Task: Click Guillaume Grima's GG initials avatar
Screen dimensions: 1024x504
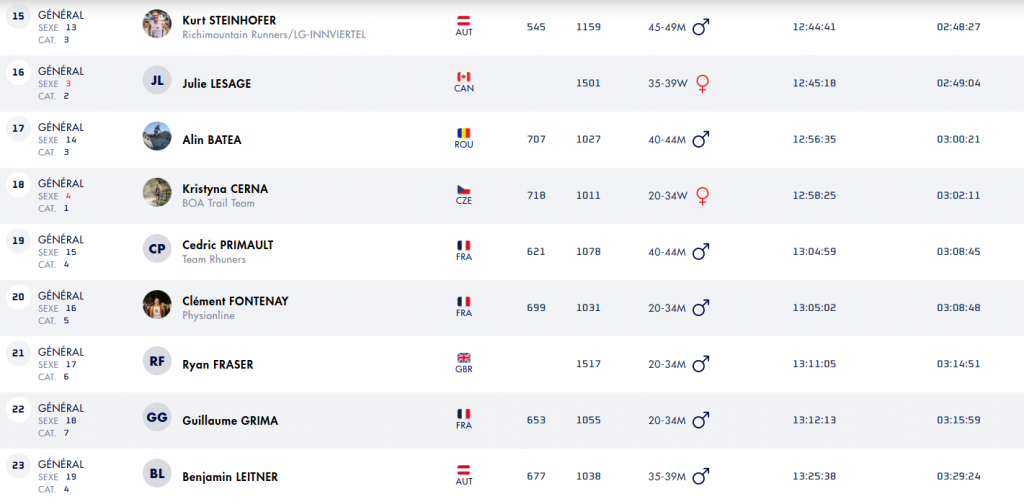Action: tap(157, 419)
